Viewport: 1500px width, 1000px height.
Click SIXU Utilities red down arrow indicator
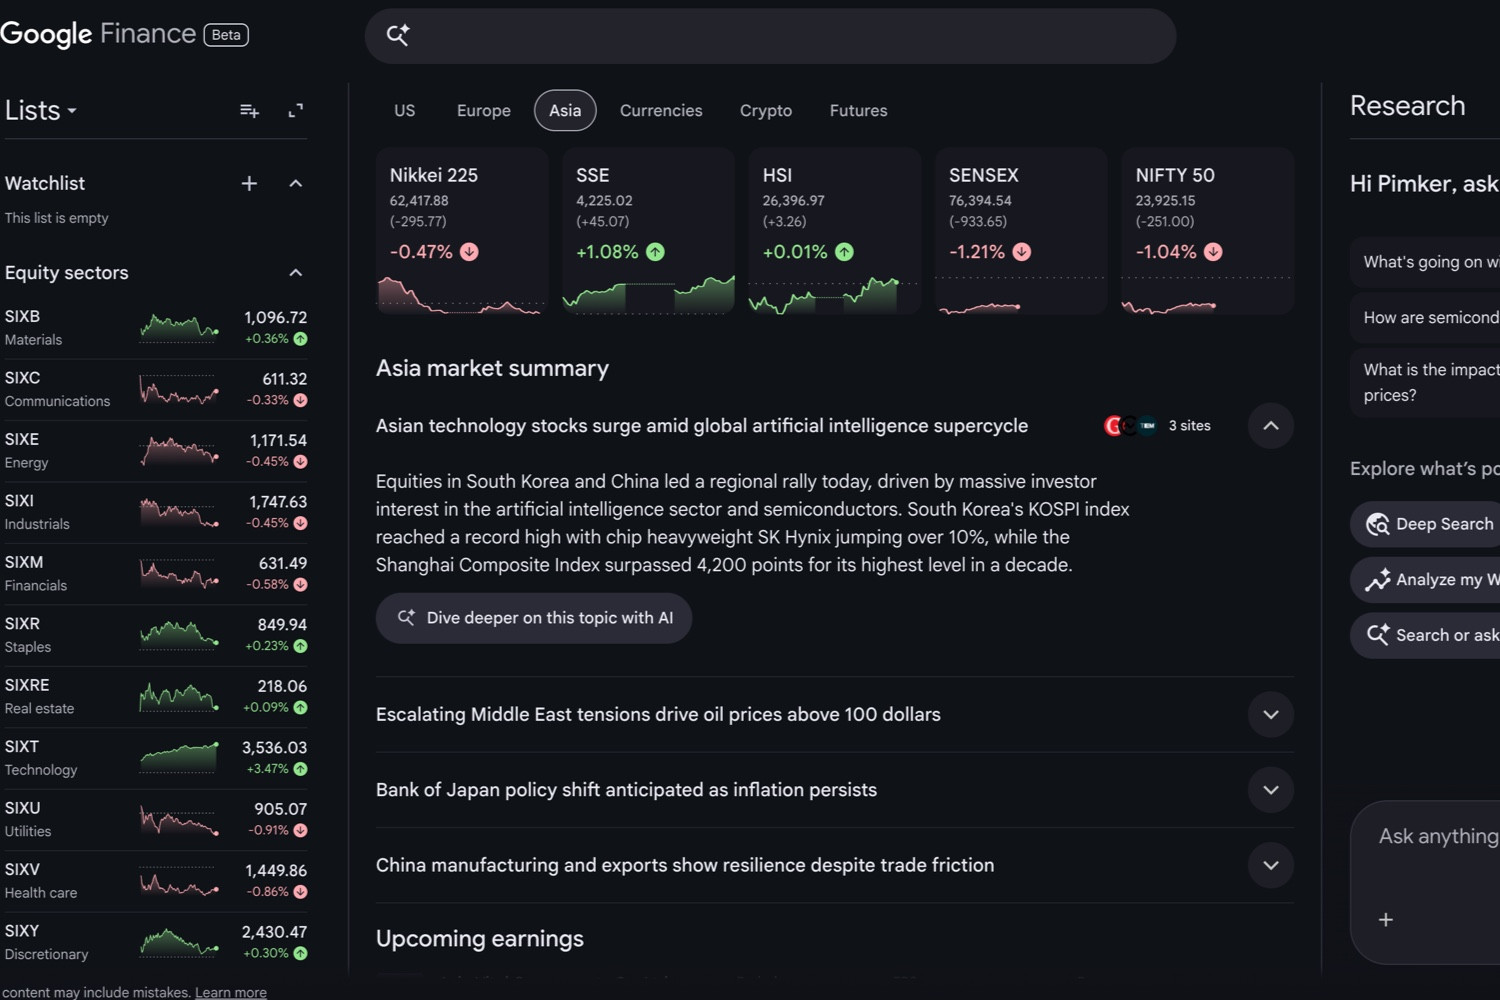(300, 830)
